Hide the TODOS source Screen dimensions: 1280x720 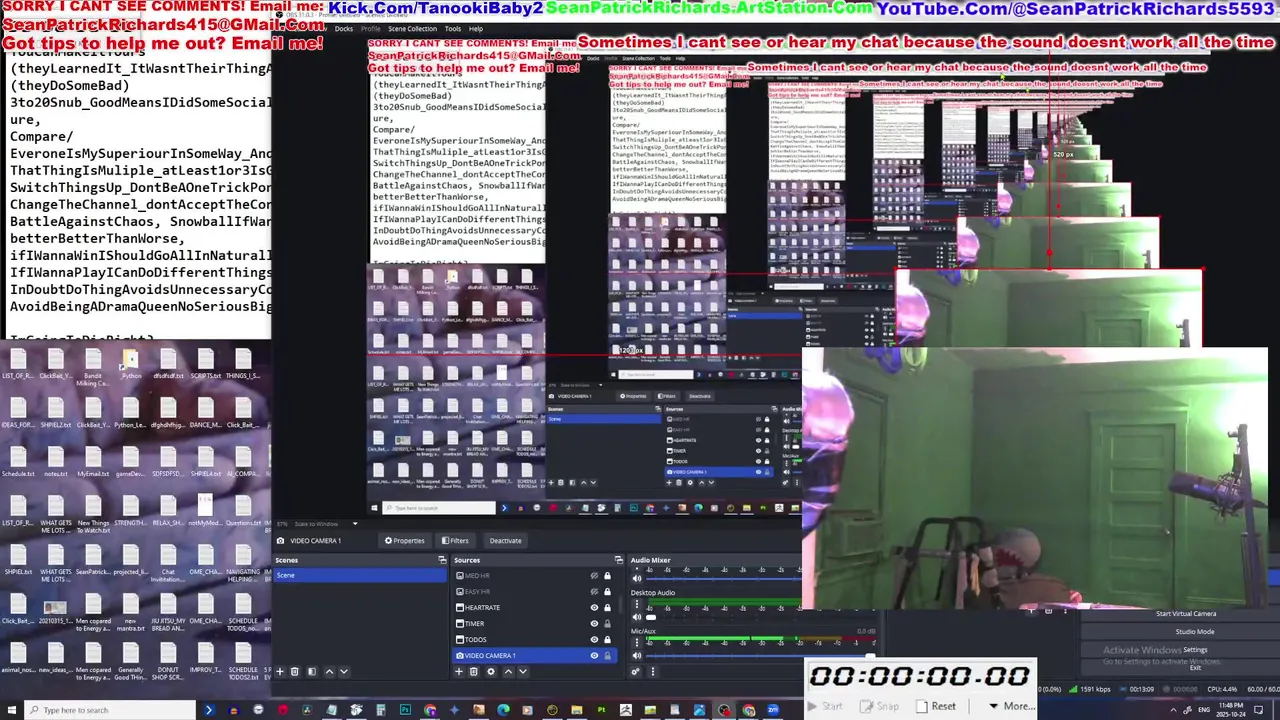[x=594, y=640]
